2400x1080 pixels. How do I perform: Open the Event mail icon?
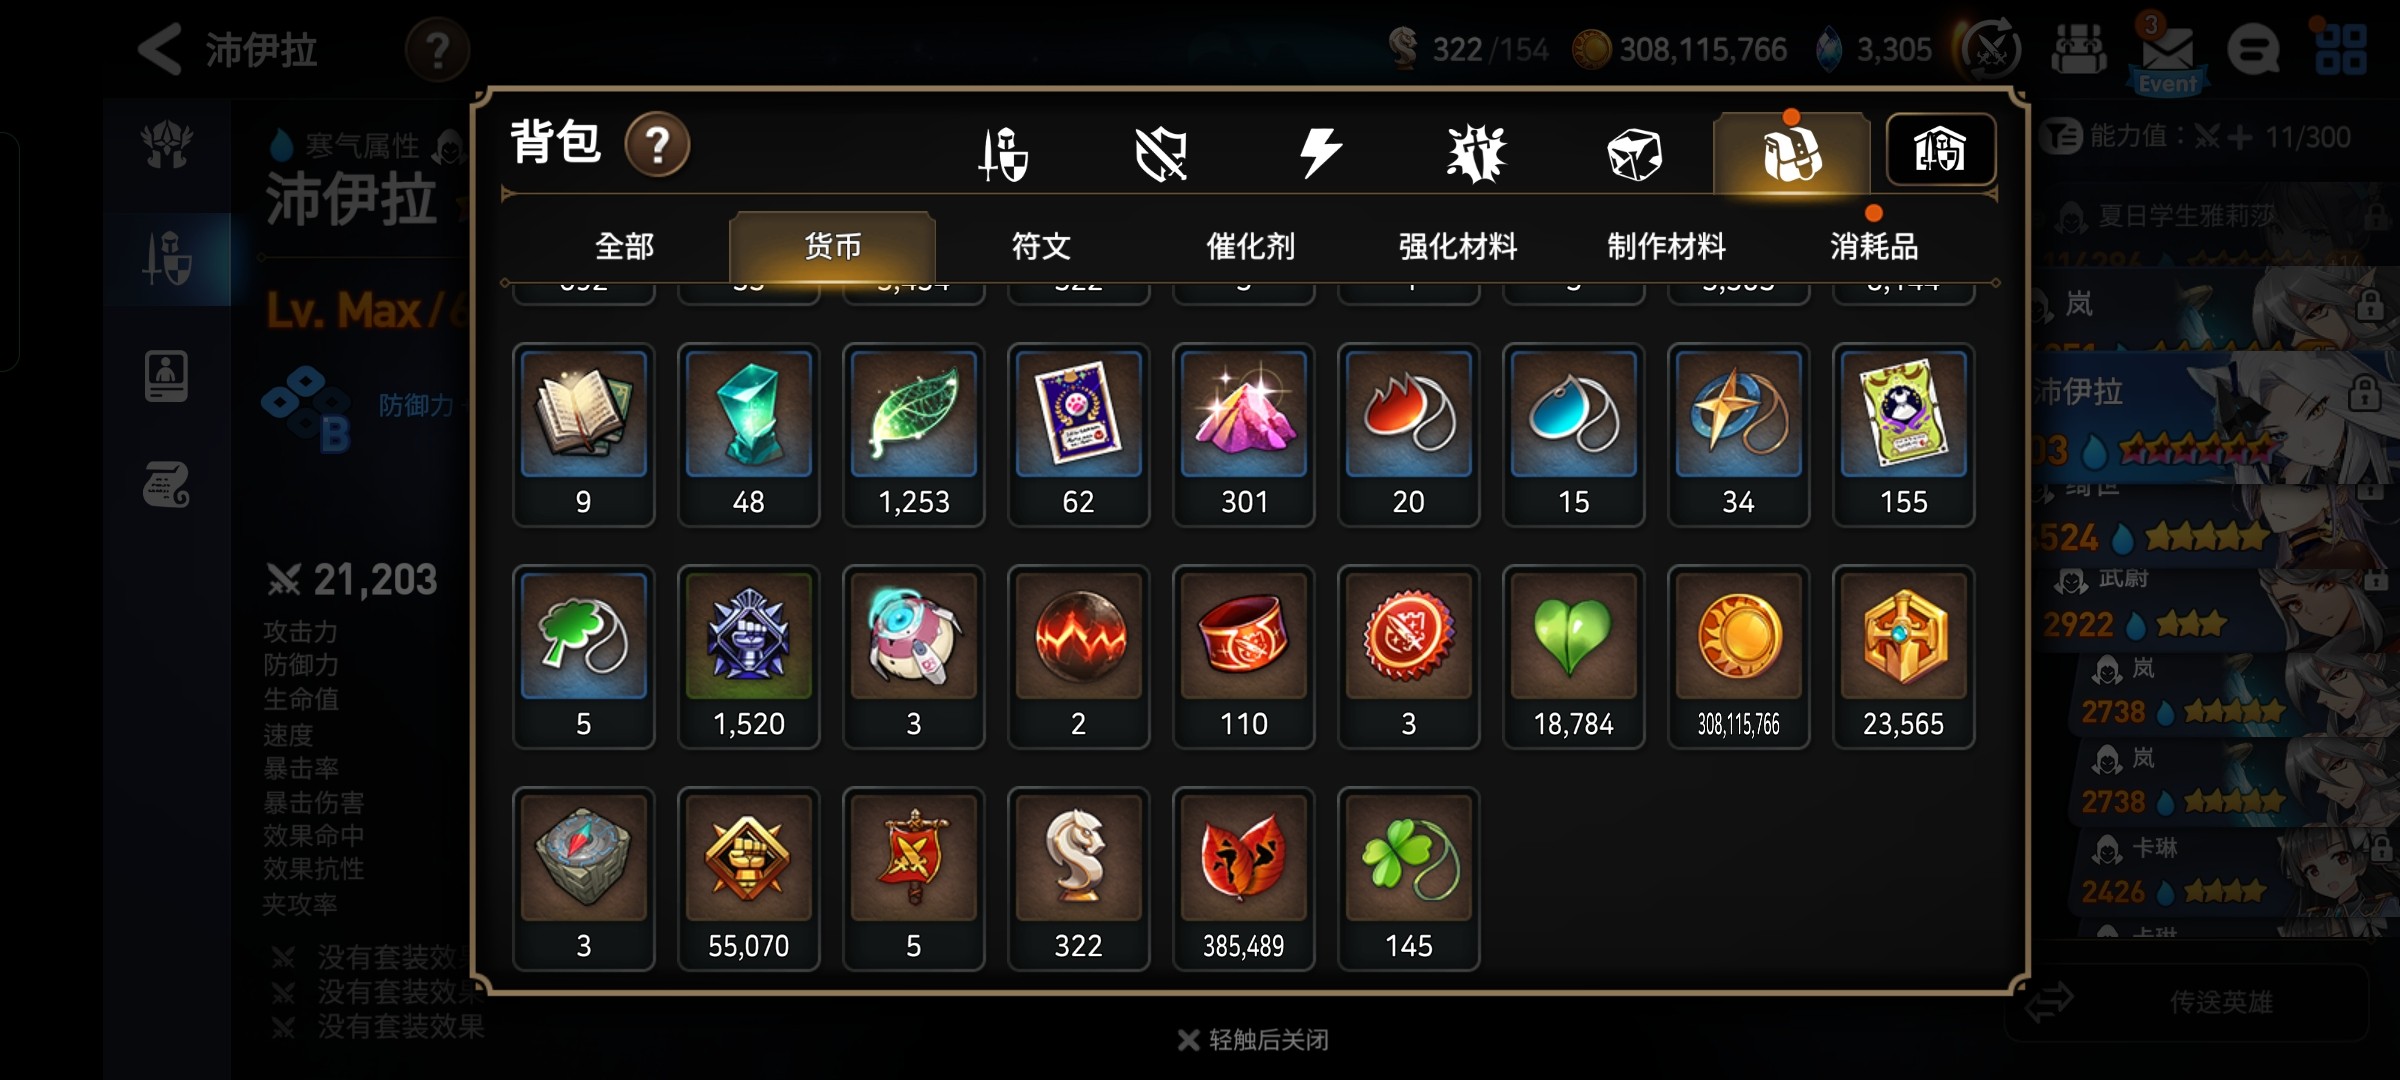tap(2167, 55)
